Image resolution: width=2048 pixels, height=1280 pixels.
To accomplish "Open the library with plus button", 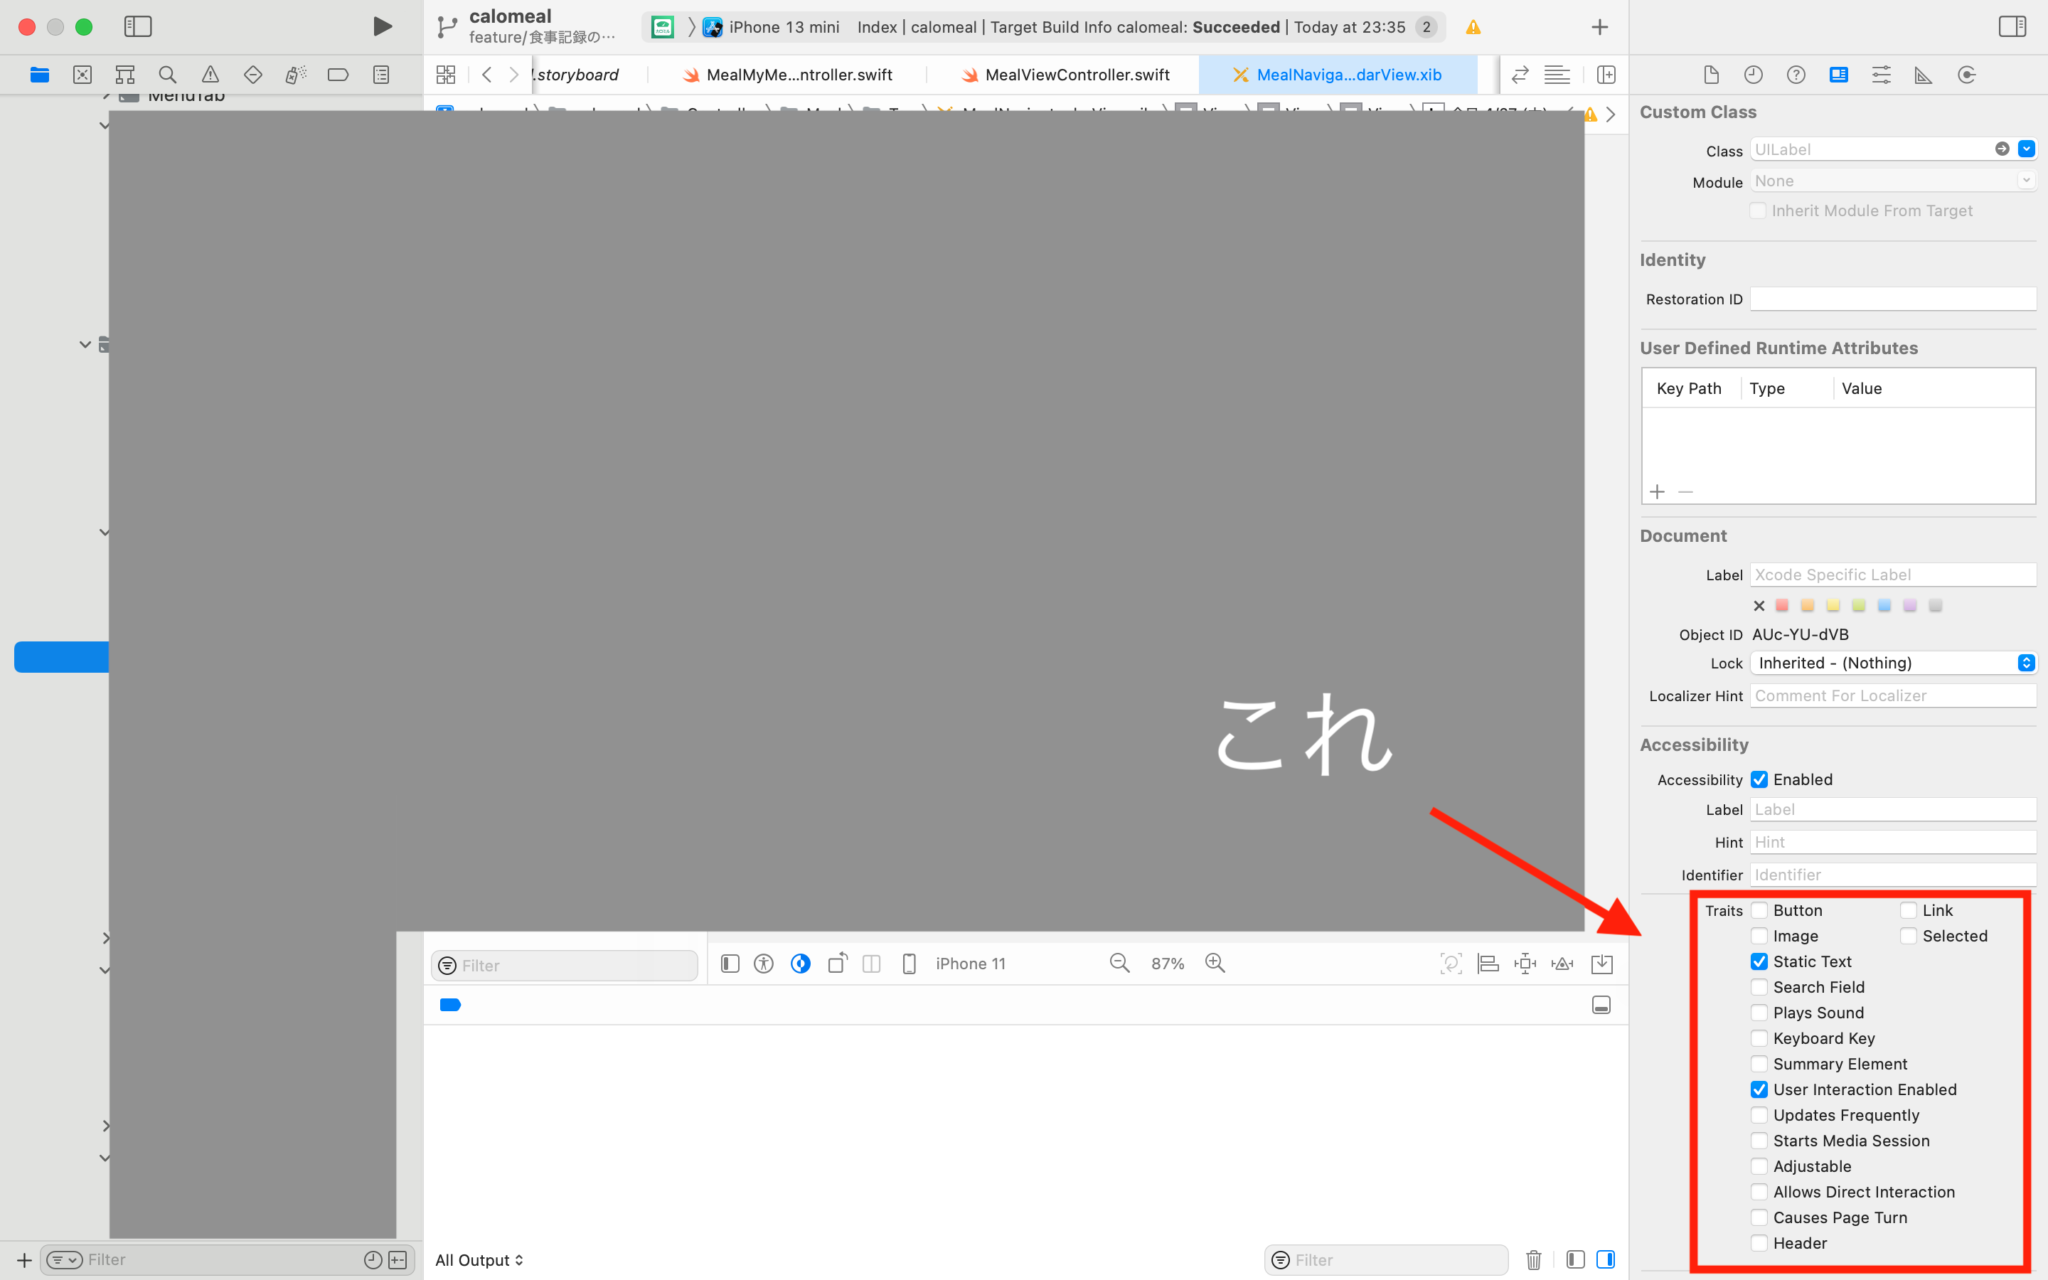I will point(1599,27).
